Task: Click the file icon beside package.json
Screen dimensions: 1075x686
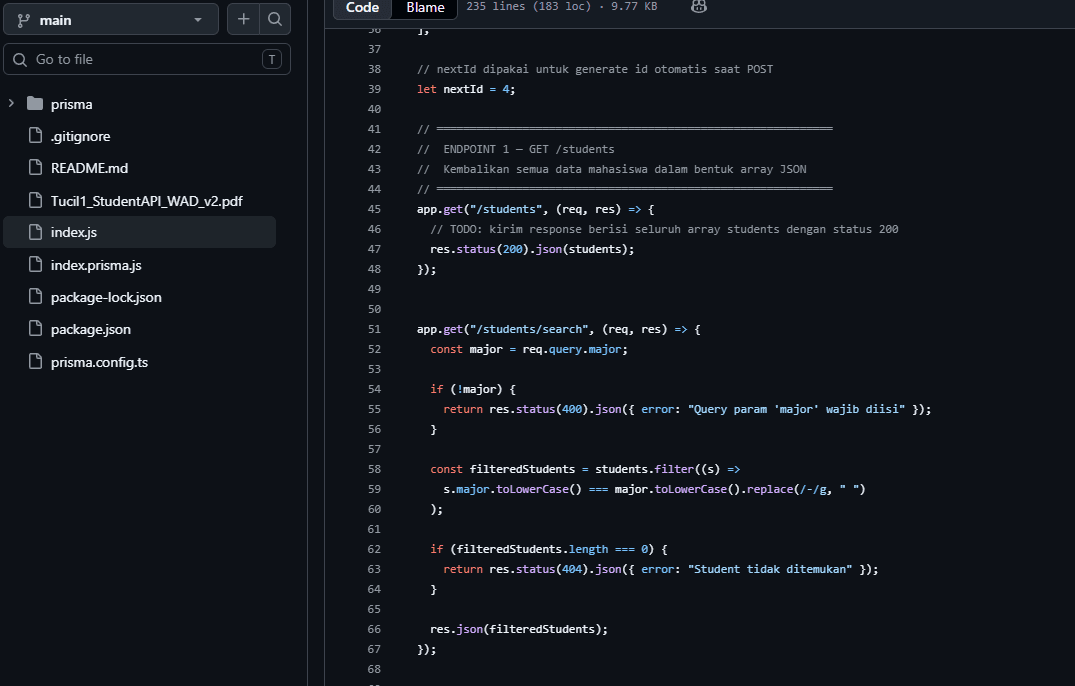Action: [35, 328]
